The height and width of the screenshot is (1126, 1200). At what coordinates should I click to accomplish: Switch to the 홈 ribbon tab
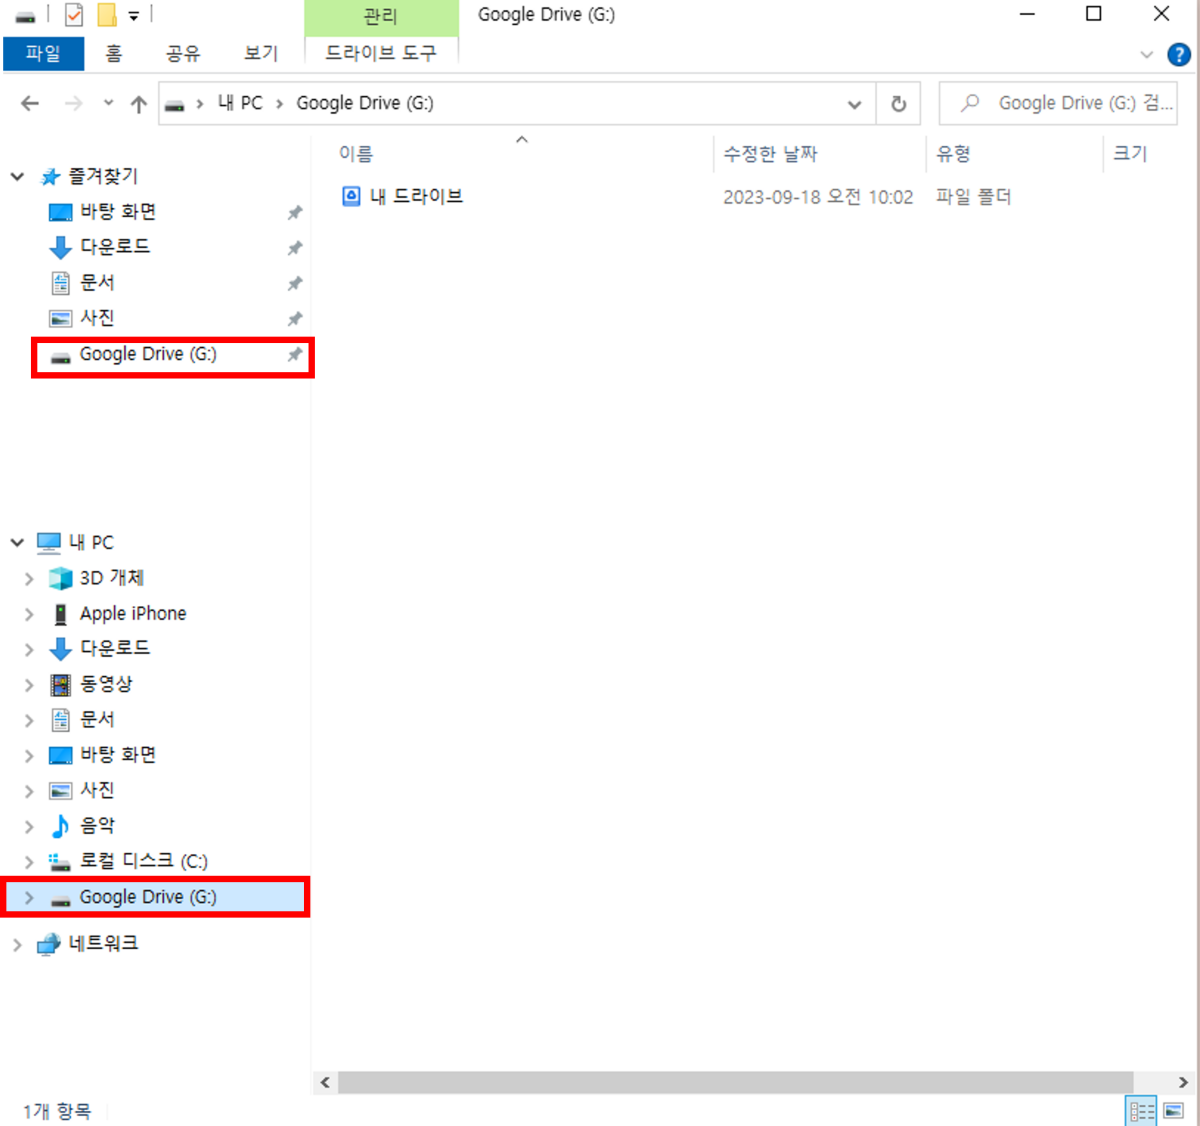pos(114,53)
